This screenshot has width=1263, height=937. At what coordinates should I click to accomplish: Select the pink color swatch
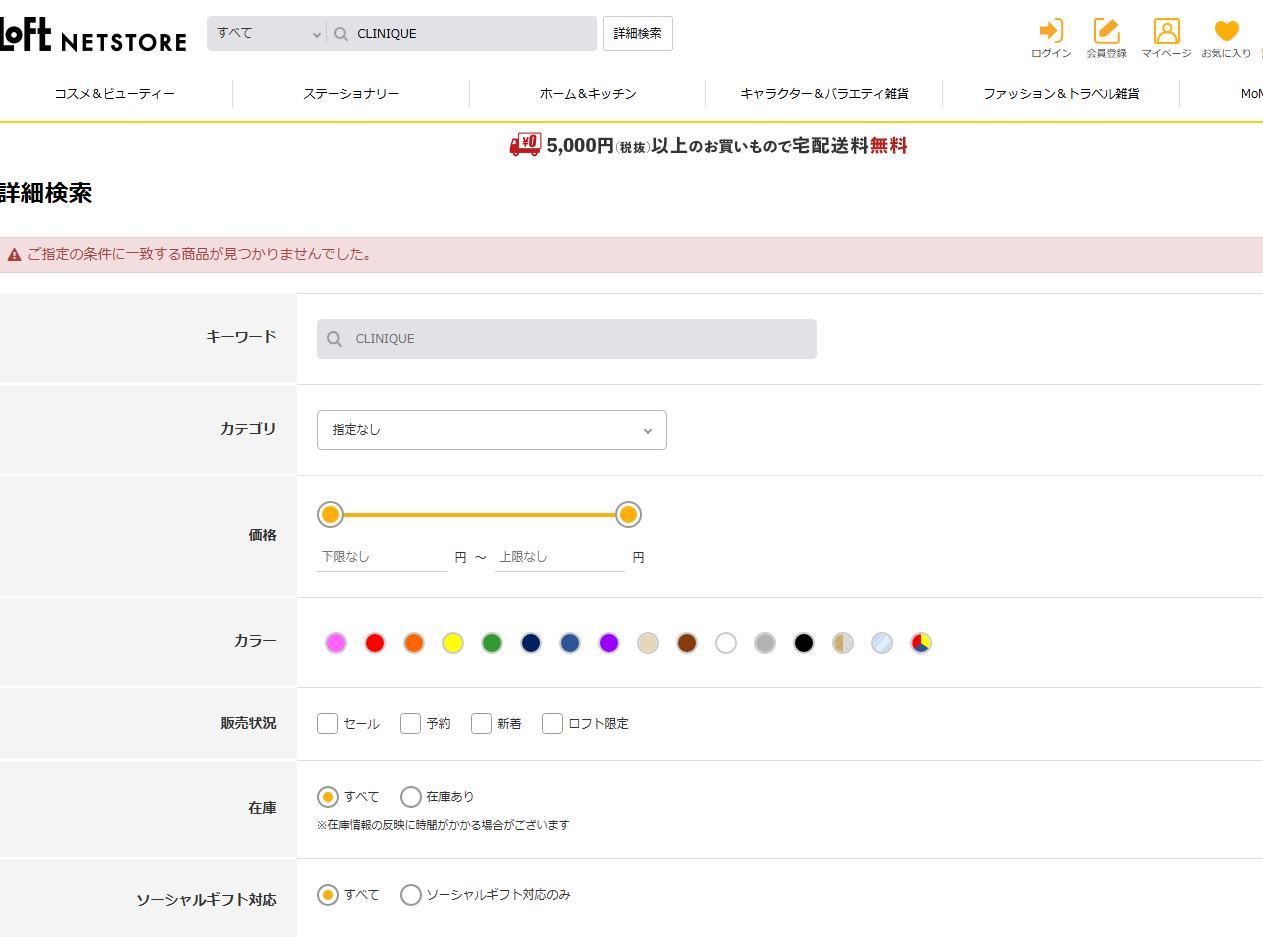336,643
